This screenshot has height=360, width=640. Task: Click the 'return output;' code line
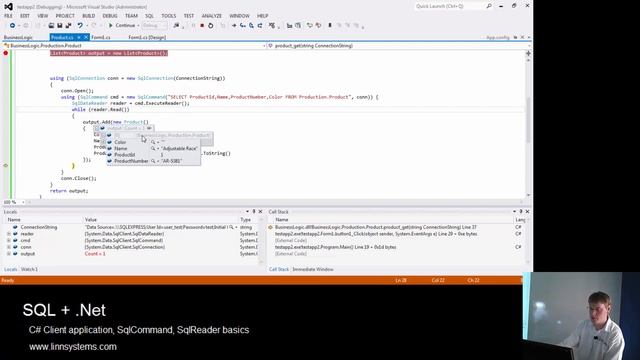69,191
